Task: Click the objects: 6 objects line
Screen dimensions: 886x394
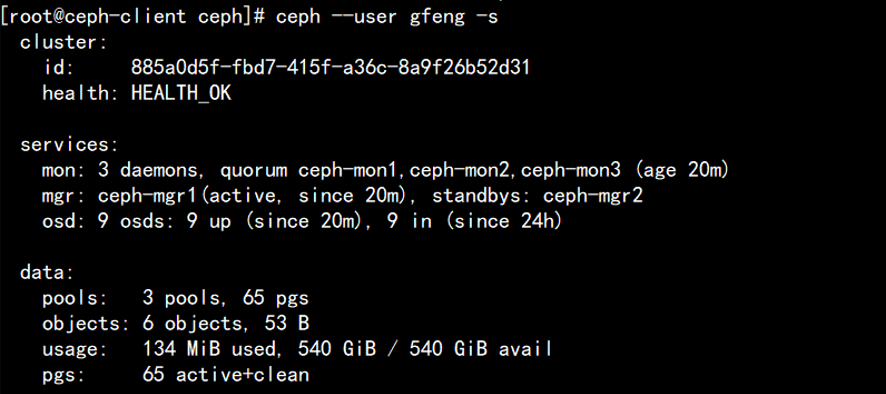Action: coord(176,324)
